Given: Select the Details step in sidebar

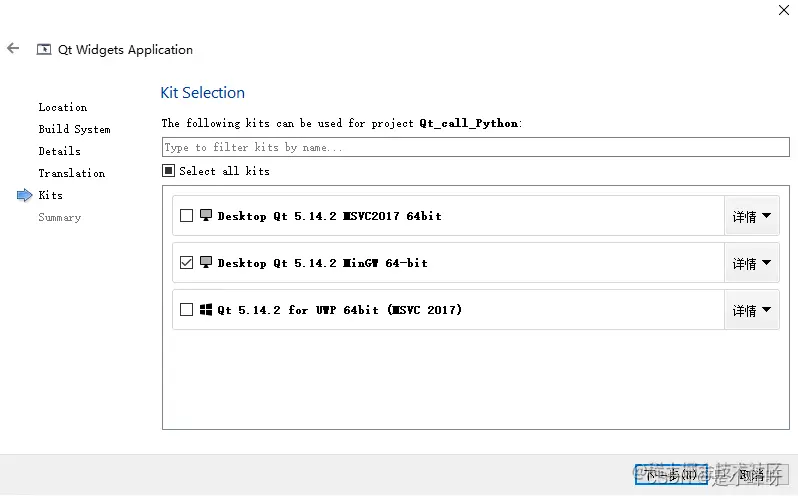Looking at the screenshot, I should click(60, 151).
